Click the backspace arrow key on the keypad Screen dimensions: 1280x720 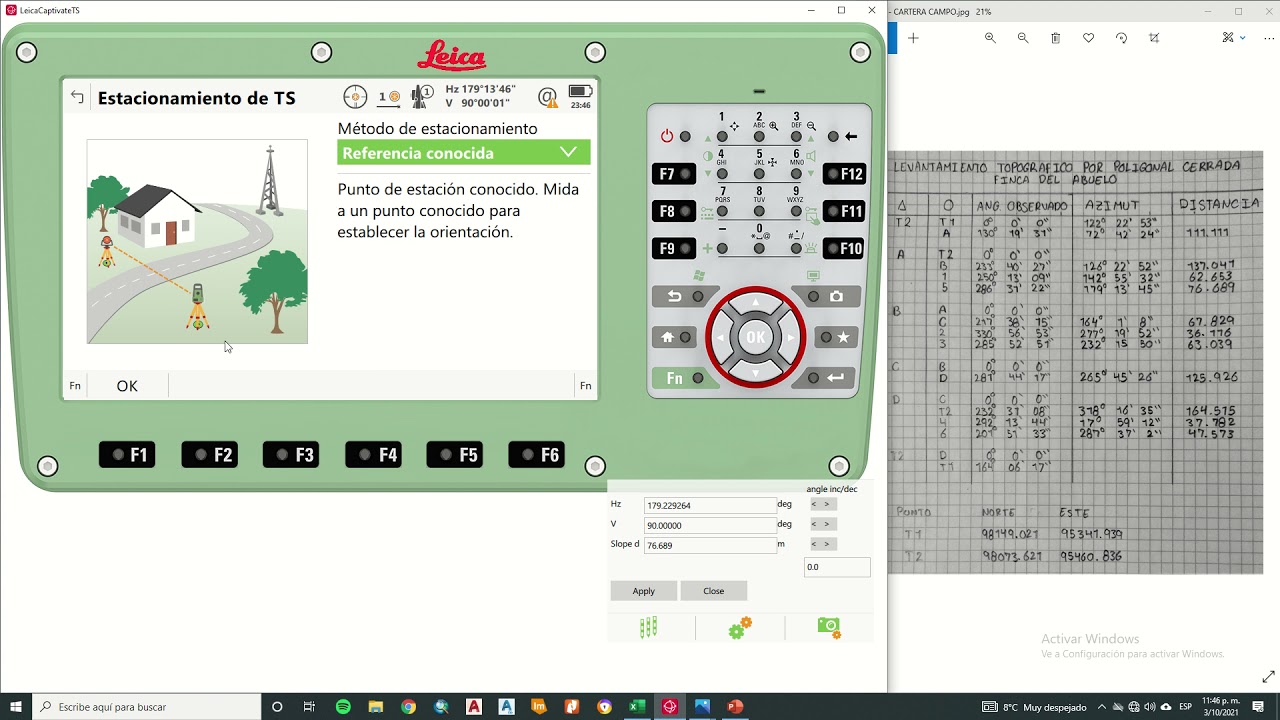[x=842, y=136]
